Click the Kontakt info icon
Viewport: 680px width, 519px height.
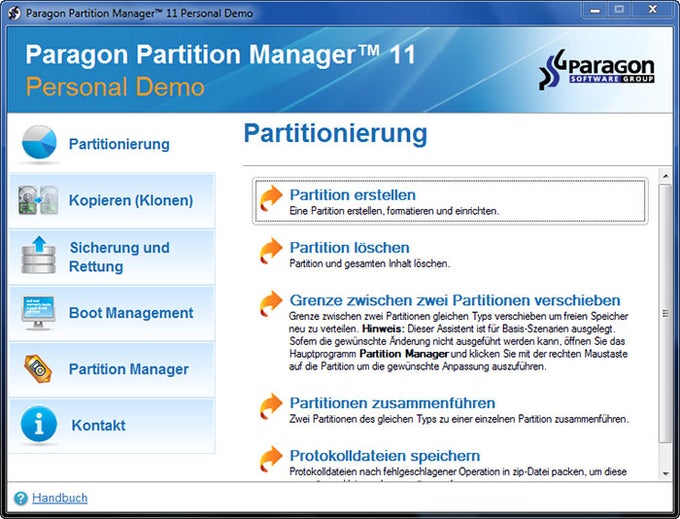coord(39,424)
